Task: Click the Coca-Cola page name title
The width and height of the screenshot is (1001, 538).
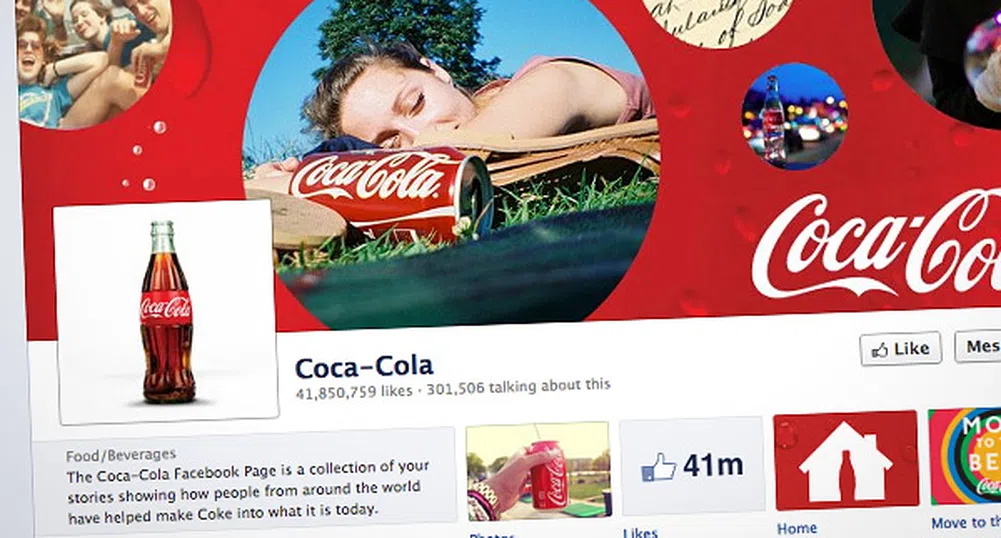Action: (364, 367)
